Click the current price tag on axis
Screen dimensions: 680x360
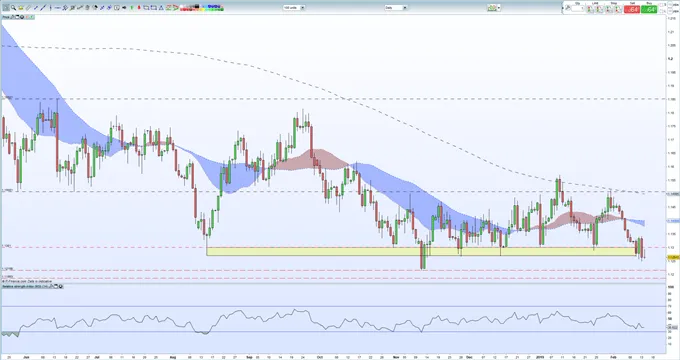coord(673,257)
